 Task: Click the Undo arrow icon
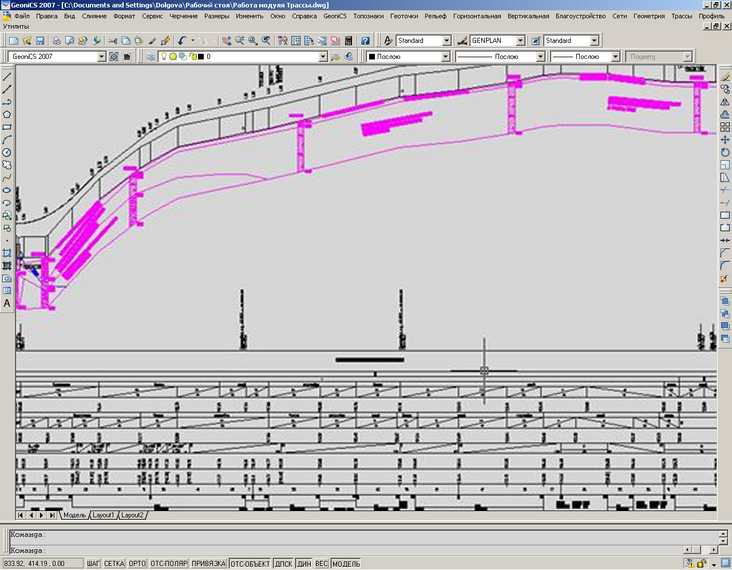coord(183,41)
